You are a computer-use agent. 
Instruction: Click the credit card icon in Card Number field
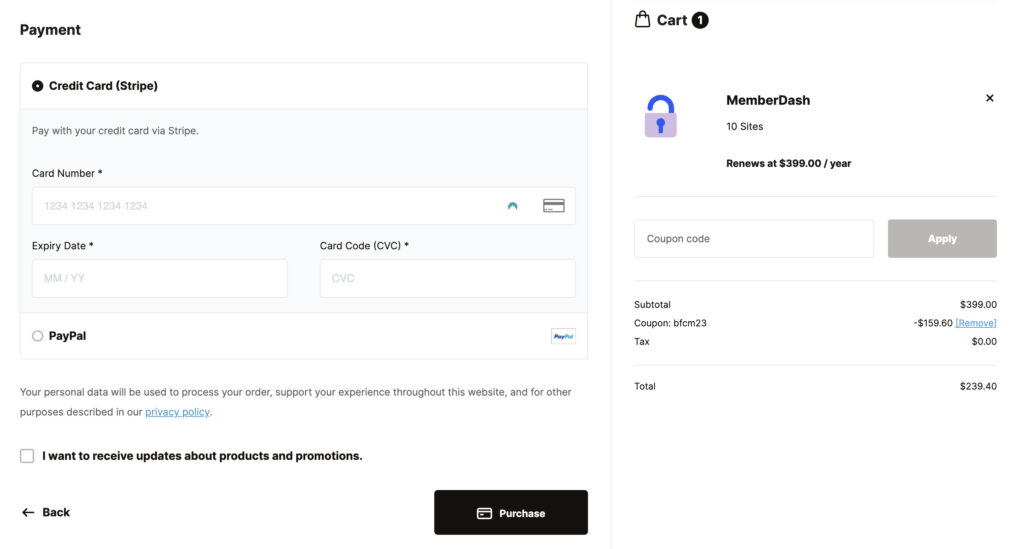(x=554, y=206)
